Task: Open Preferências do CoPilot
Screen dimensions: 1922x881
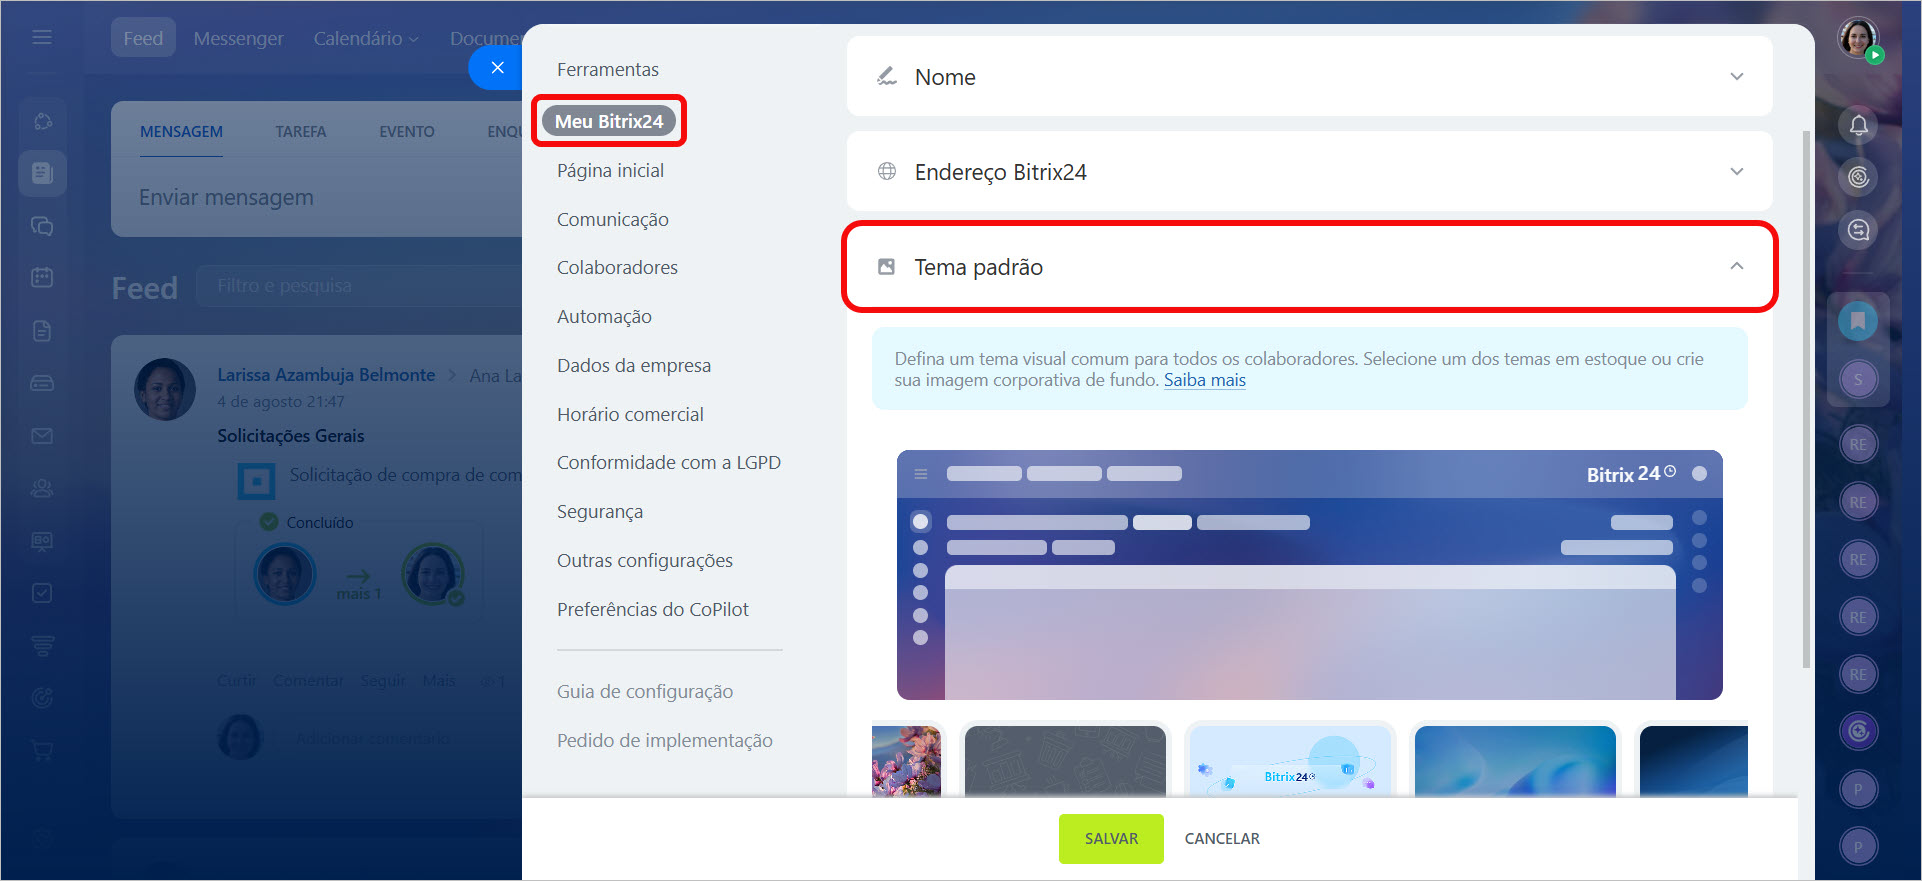Action: click(653, 609)
